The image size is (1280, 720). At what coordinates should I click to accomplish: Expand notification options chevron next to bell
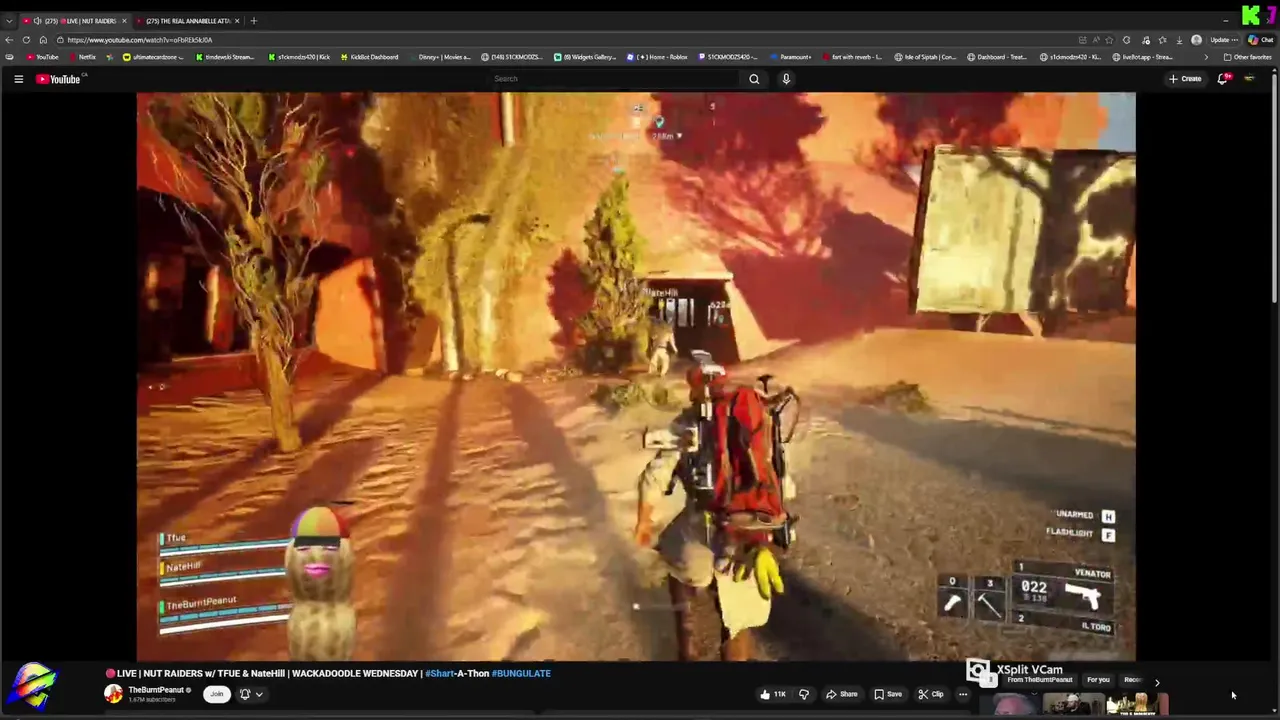(259, 694)
